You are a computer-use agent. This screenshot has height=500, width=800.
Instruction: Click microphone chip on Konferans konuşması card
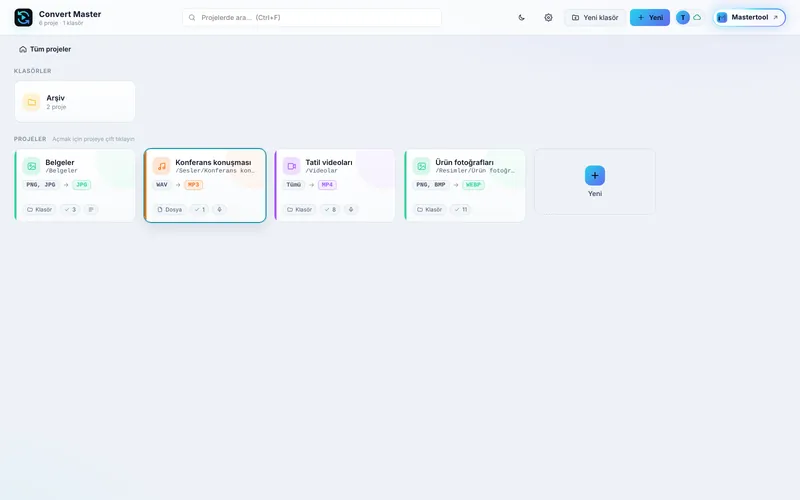tap(219, 209)
